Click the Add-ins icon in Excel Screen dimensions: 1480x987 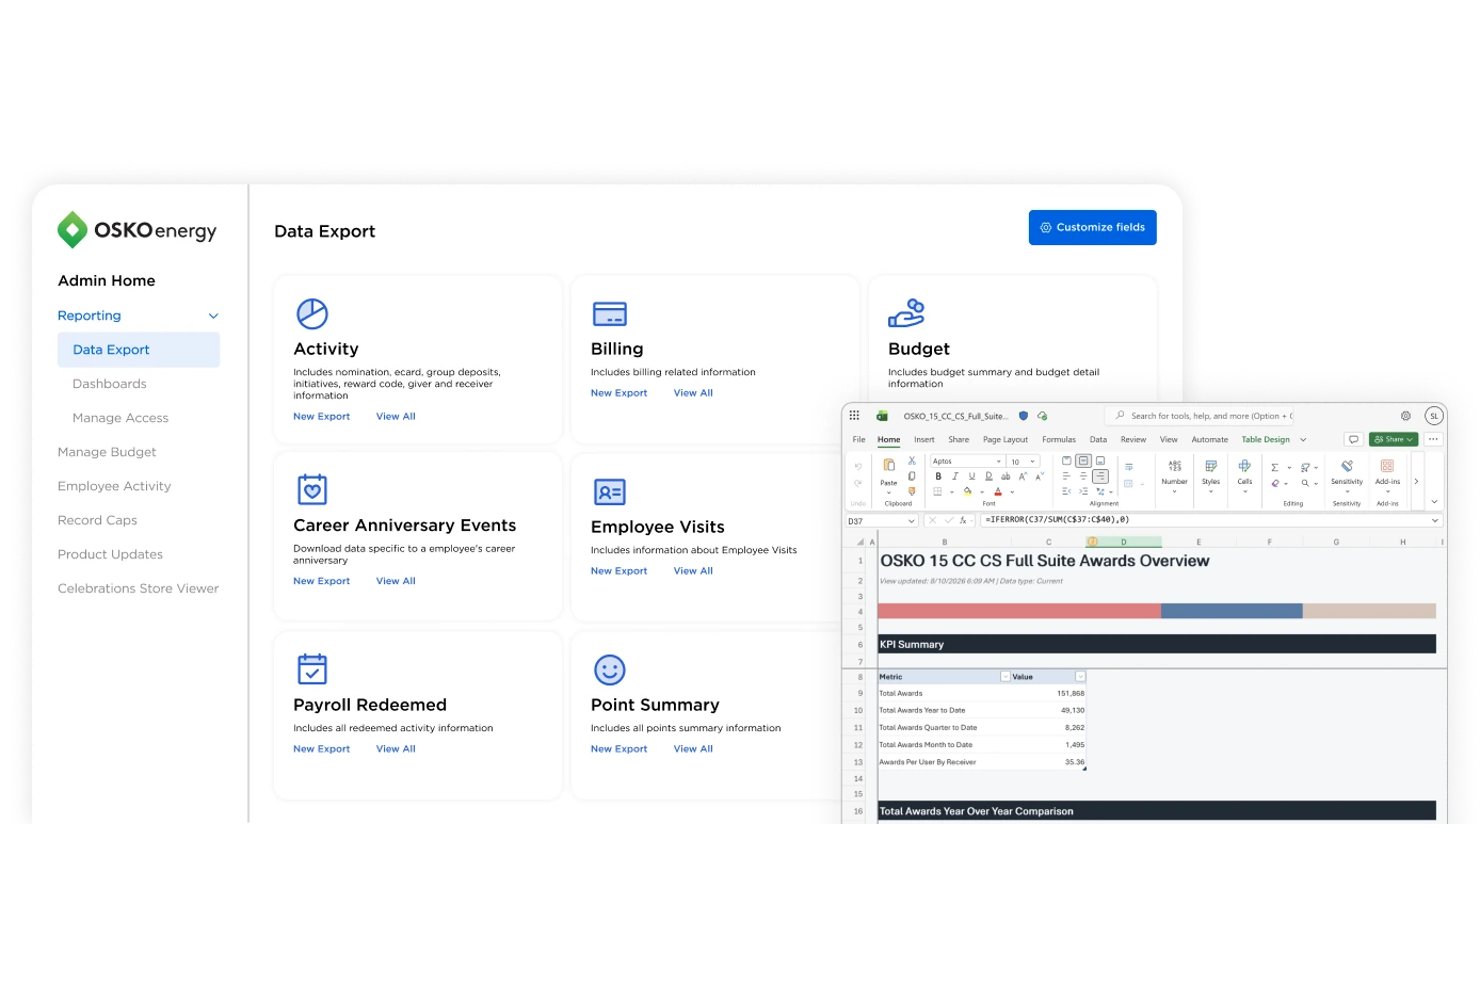click(x=1387, y=466)
